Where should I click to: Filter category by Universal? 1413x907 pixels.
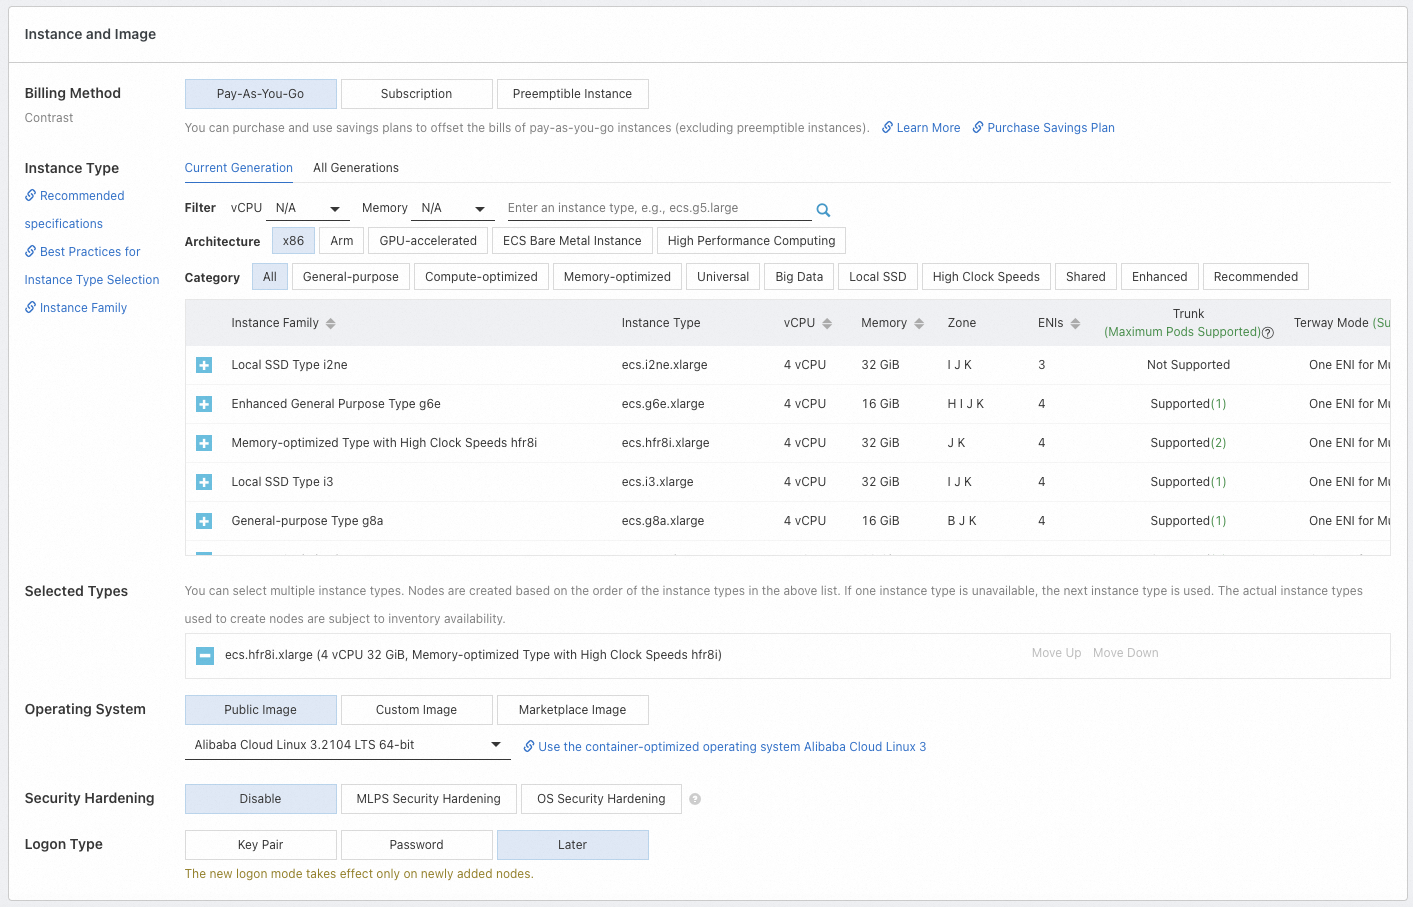[x=723, y=277]
